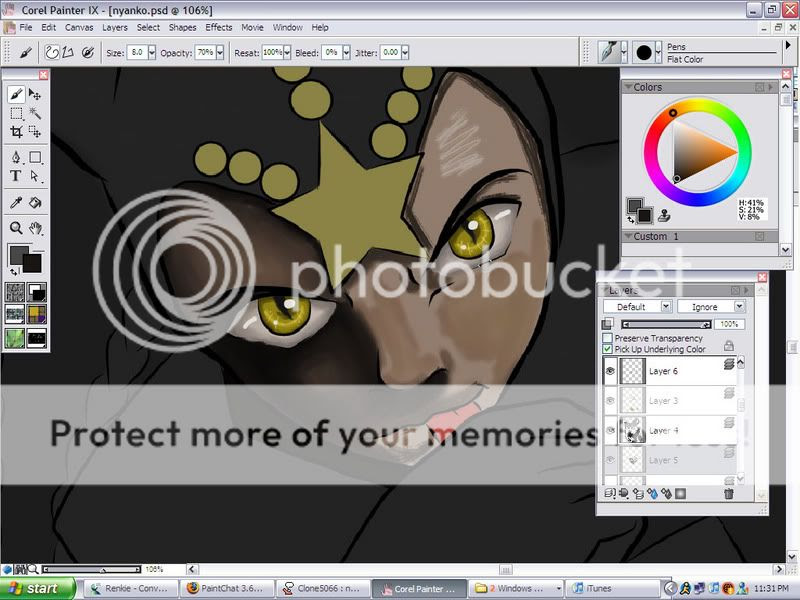Switch to PaintChat taskbar button
Screen dimensions: 800x600
pyautogui.click(x=227, y=588)
